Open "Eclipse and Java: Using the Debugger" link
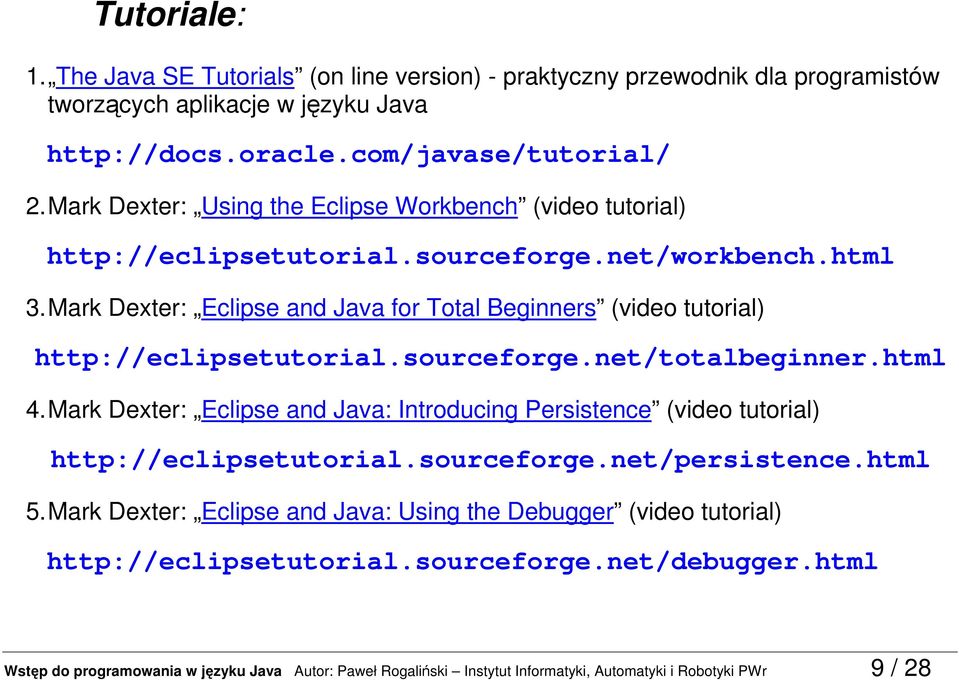Screen dimensions: 959x680 click(407, 512)
